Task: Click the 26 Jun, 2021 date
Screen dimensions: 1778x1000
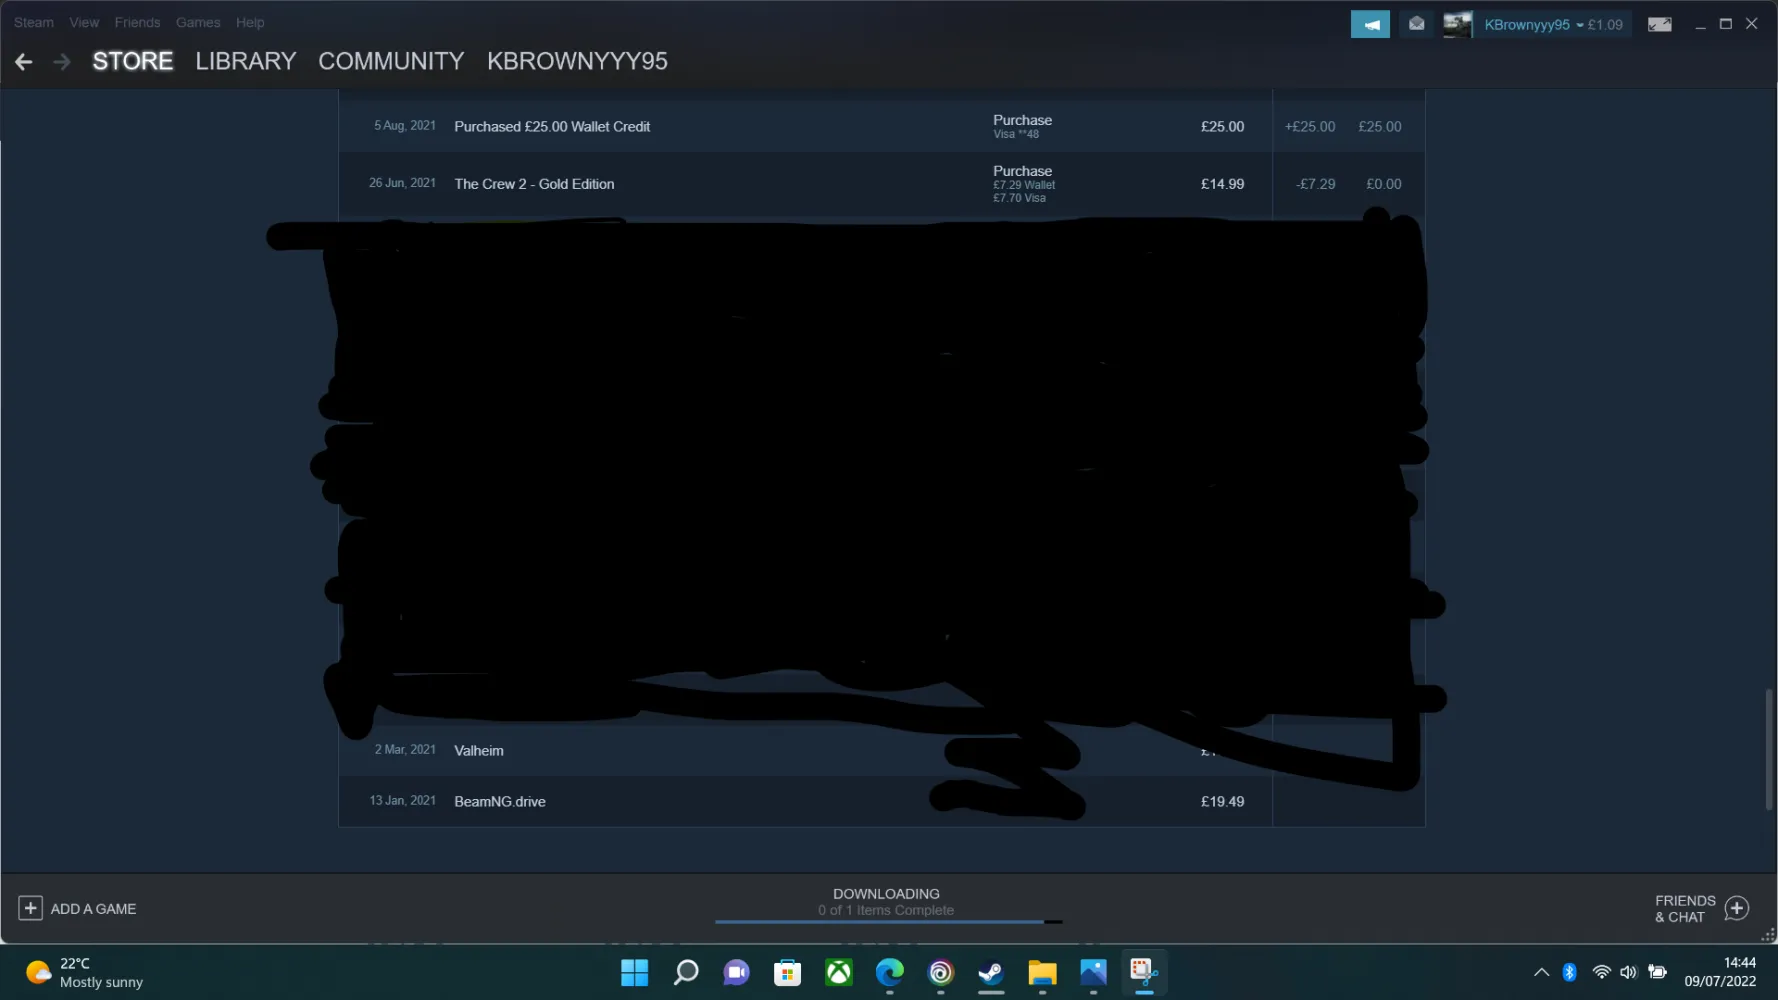Action: pos(402,183)
